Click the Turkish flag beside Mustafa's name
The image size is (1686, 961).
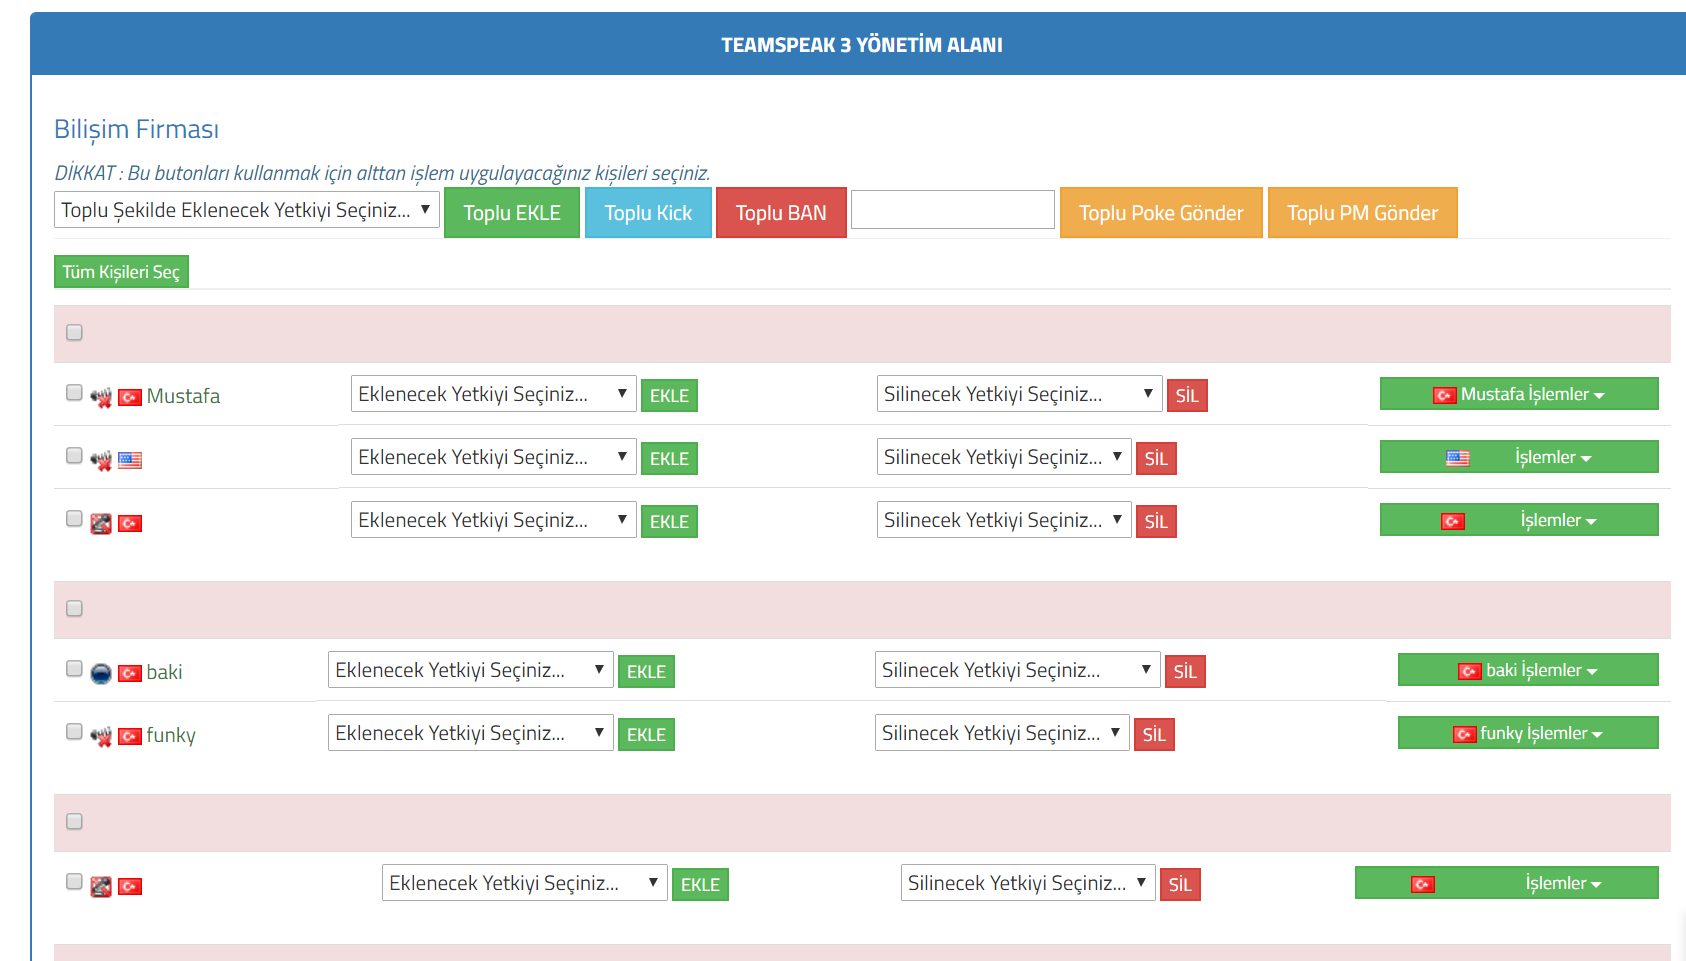[130, 398]
